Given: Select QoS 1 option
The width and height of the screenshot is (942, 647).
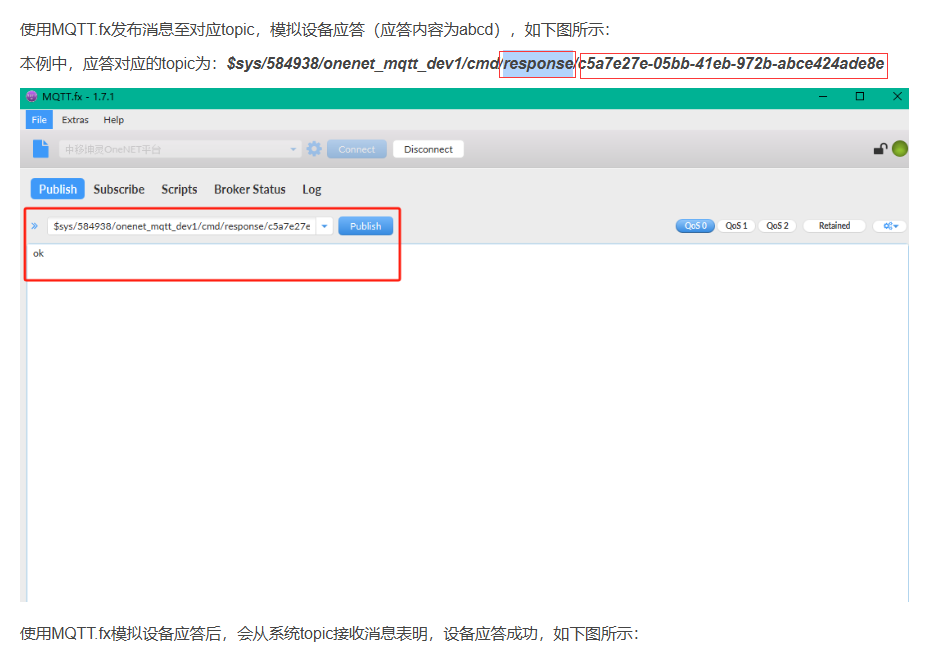Looking at the screenshot, I should (x=736, y=226).
